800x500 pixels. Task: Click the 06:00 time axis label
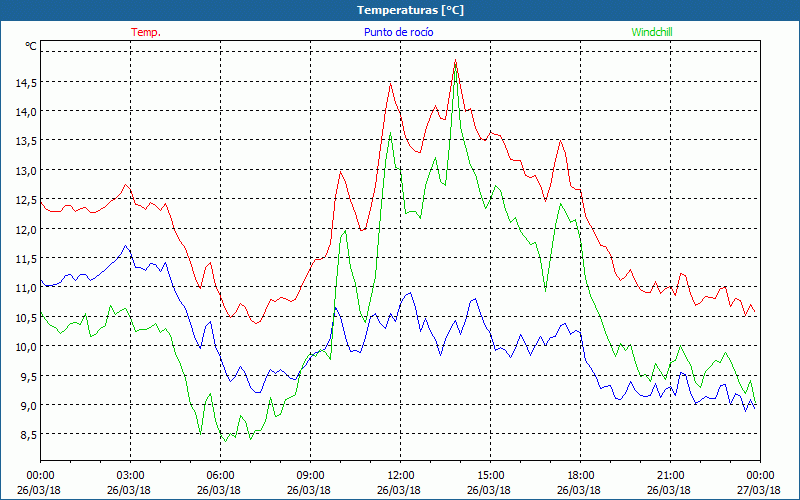click(220, 476)
